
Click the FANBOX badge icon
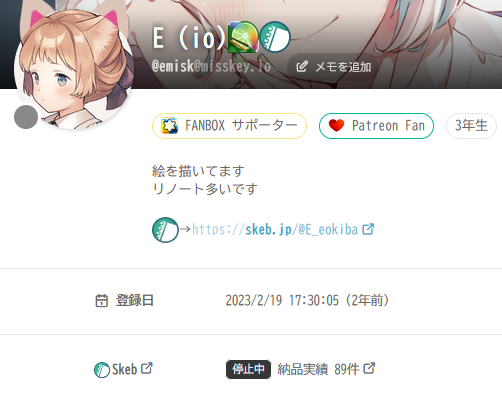click(169, 126)
